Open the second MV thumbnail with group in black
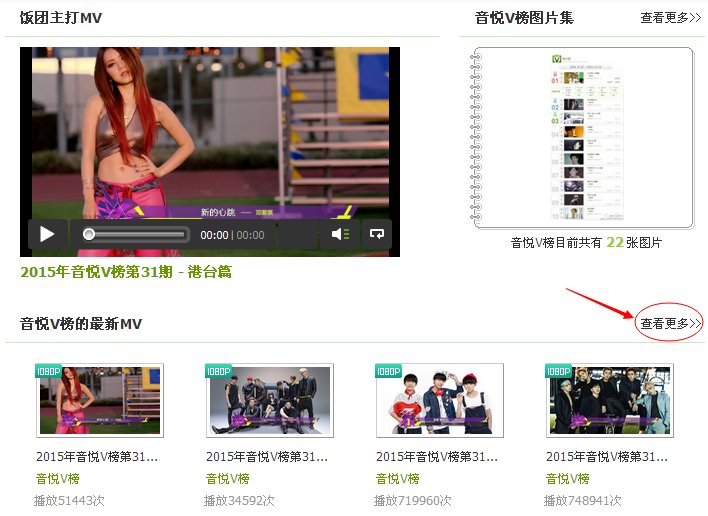The width and height of the screenshot is (708, 516). click(270, 402)
